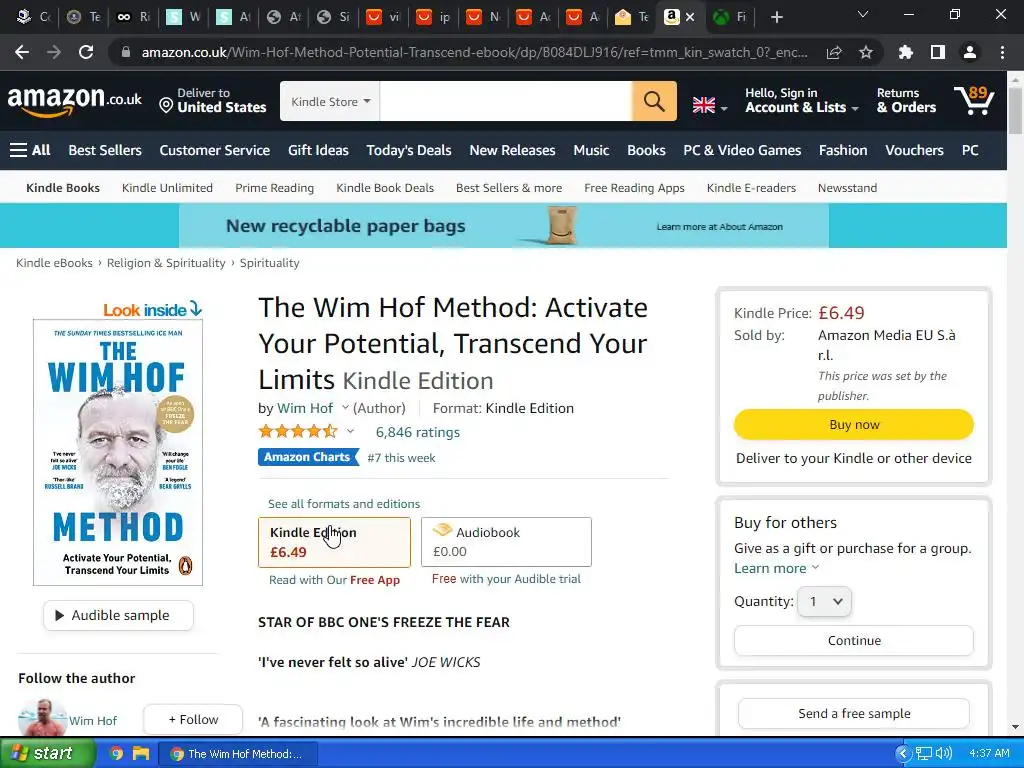1024x768 pixels.
Task: Expand star rating breakdown chevron
Action: pos(351,431)
